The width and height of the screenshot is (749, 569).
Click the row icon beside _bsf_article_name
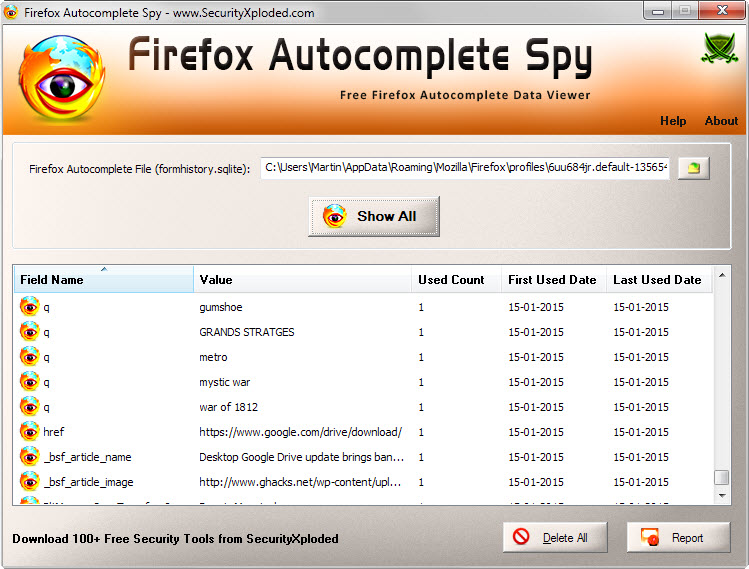(30, 457)
